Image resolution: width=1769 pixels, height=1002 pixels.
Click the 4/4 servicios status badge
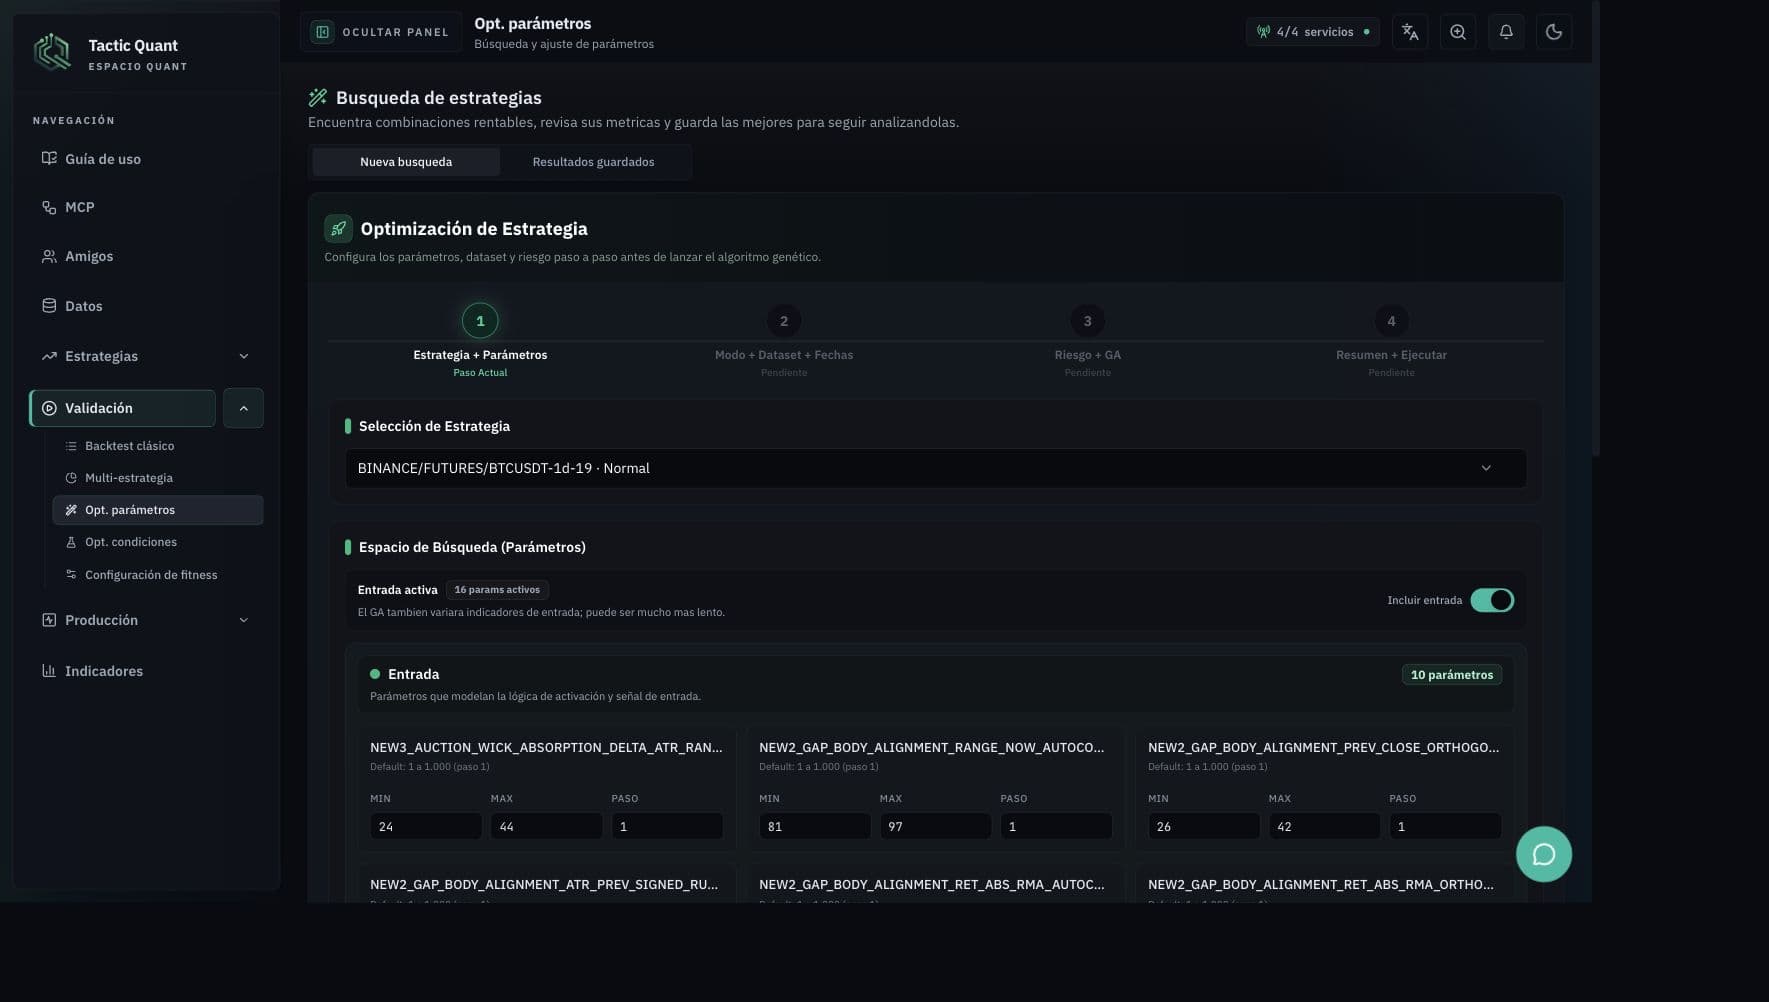[1313, 32]
